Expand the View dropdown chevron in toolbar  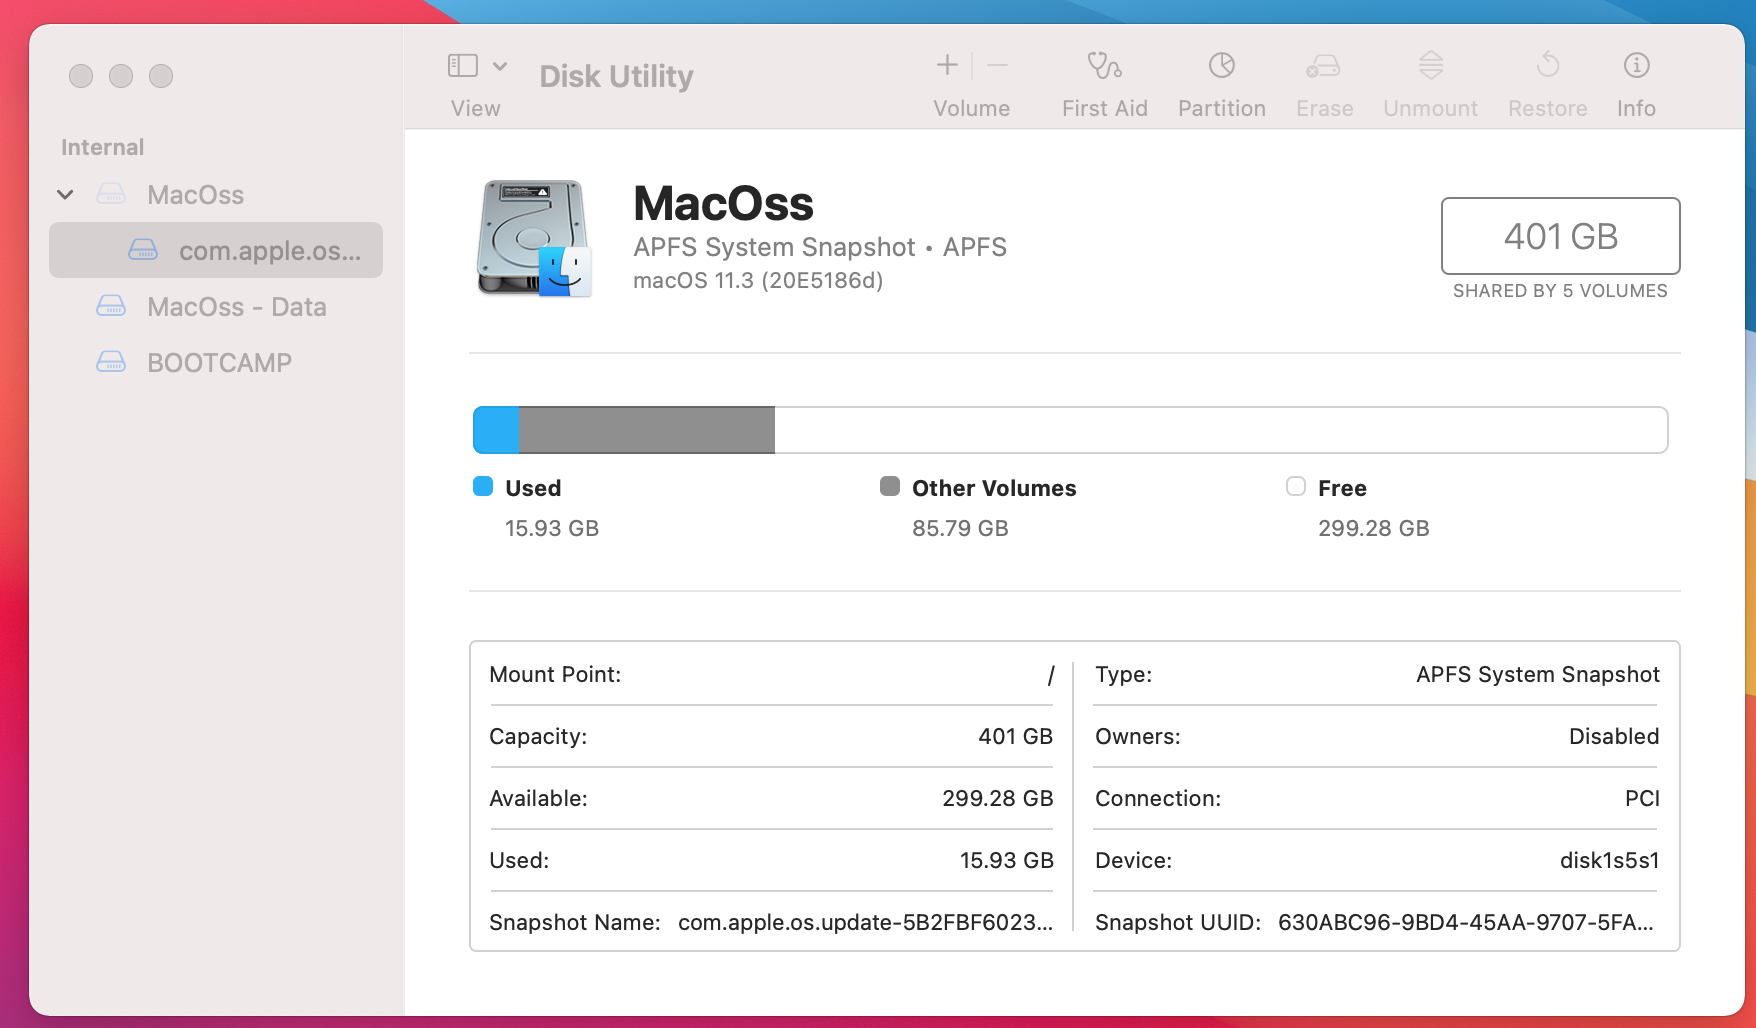500,66
